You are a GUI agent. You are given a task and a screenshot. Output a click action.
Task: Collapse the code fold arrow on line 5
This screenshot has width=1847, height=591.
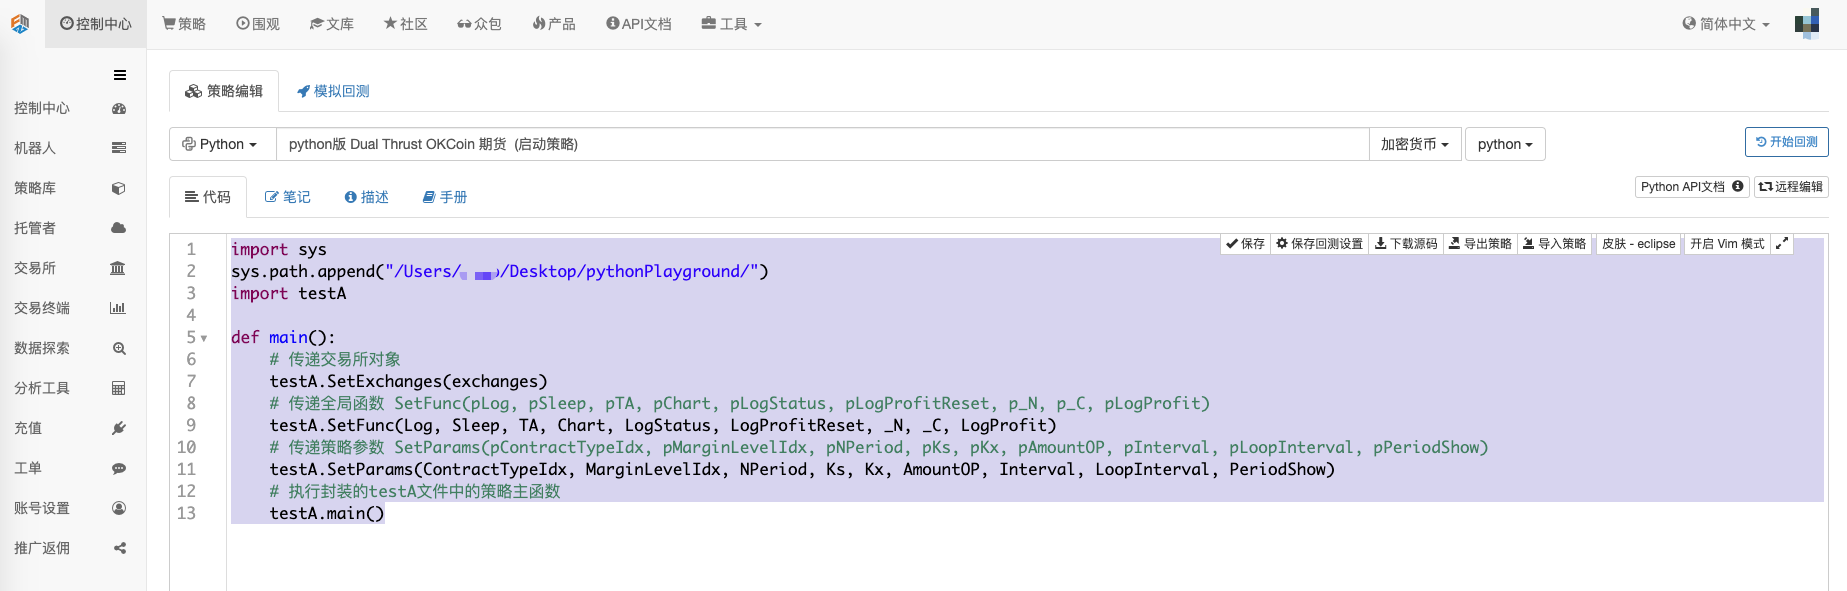click(x=204, y=338)
